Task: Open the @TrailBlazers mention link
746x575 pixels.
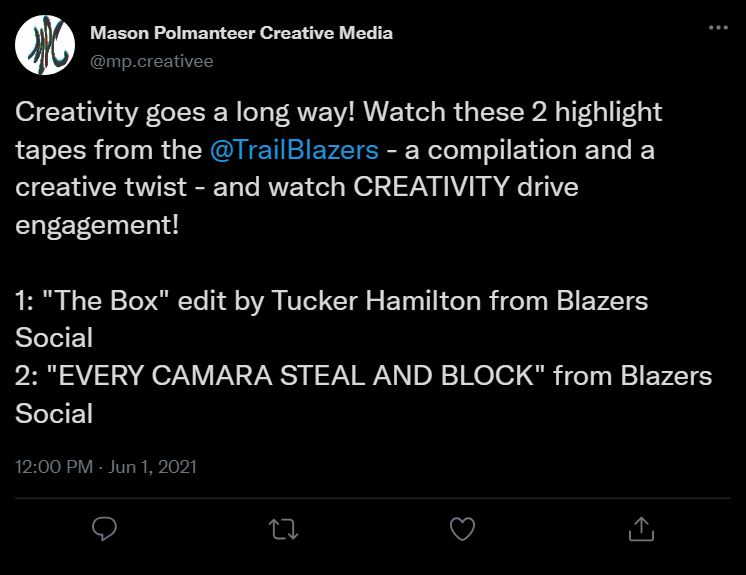Action: point(294,150)
